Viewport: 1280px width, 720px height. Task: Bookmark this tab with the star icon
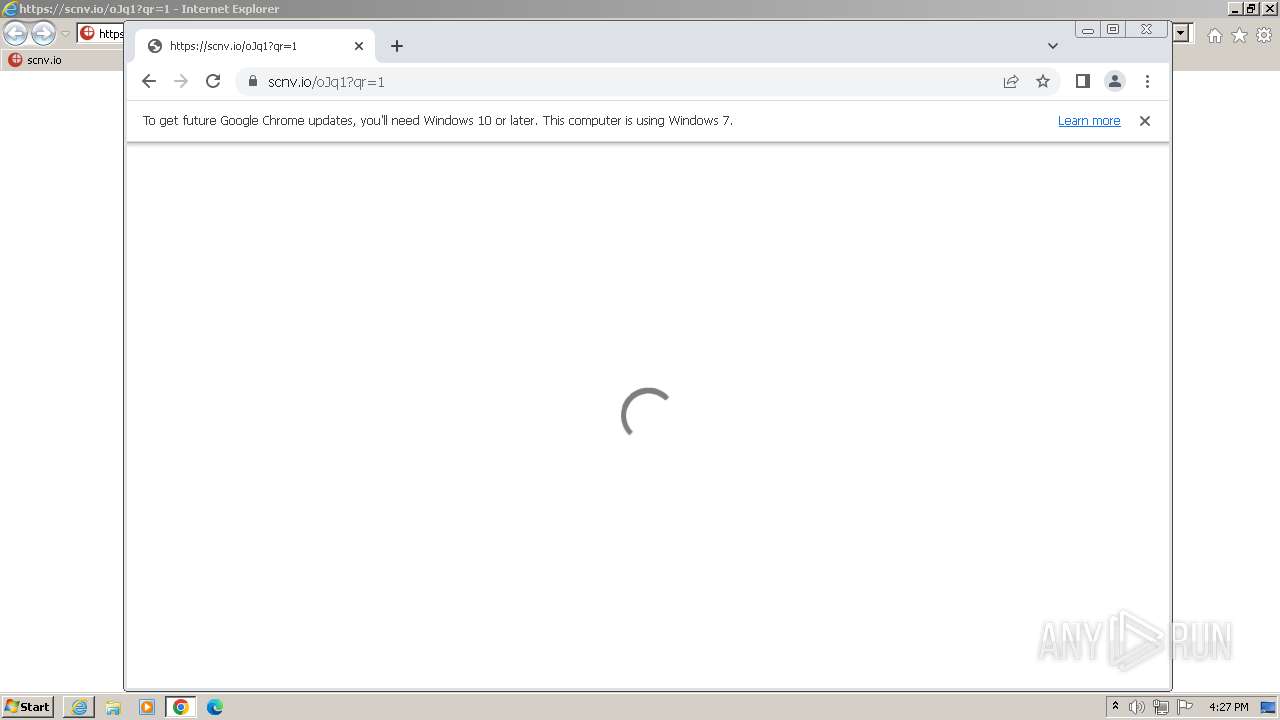pos(1043,82)
